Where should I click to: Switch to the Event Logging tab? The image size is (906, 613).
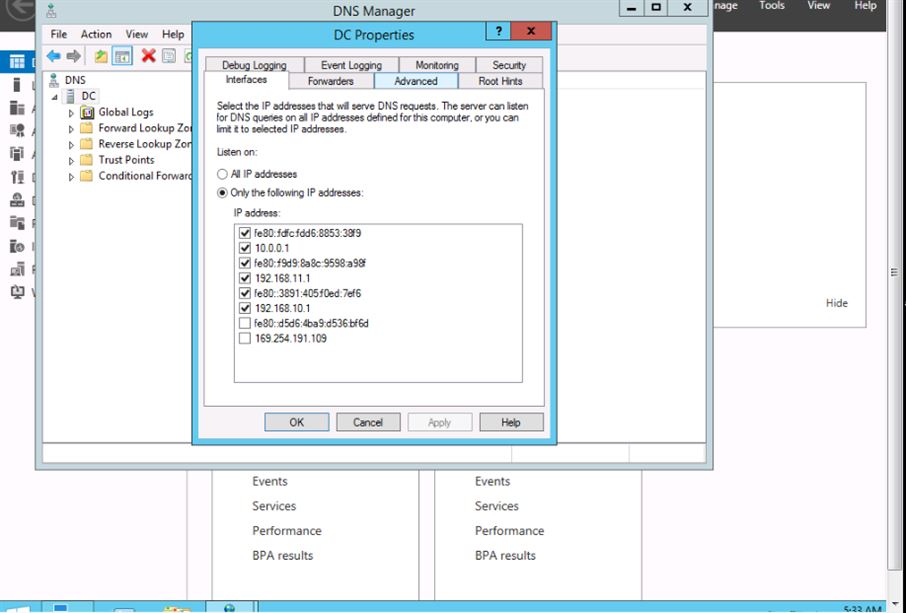[351, 65]
